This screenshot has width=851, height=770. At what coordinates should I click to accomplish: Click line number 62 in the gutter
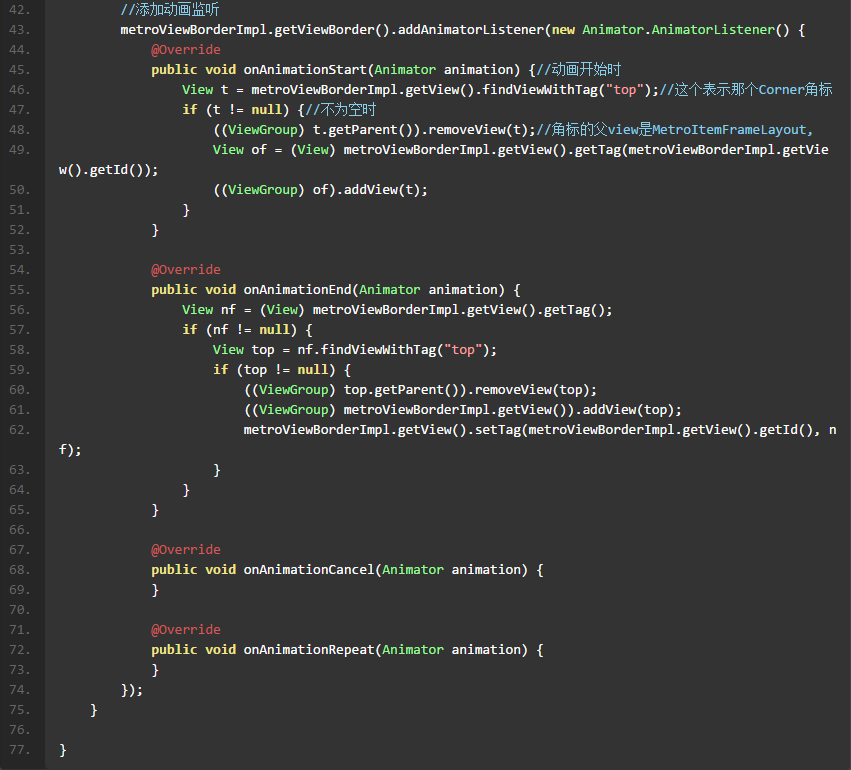[x=20, y=430]
